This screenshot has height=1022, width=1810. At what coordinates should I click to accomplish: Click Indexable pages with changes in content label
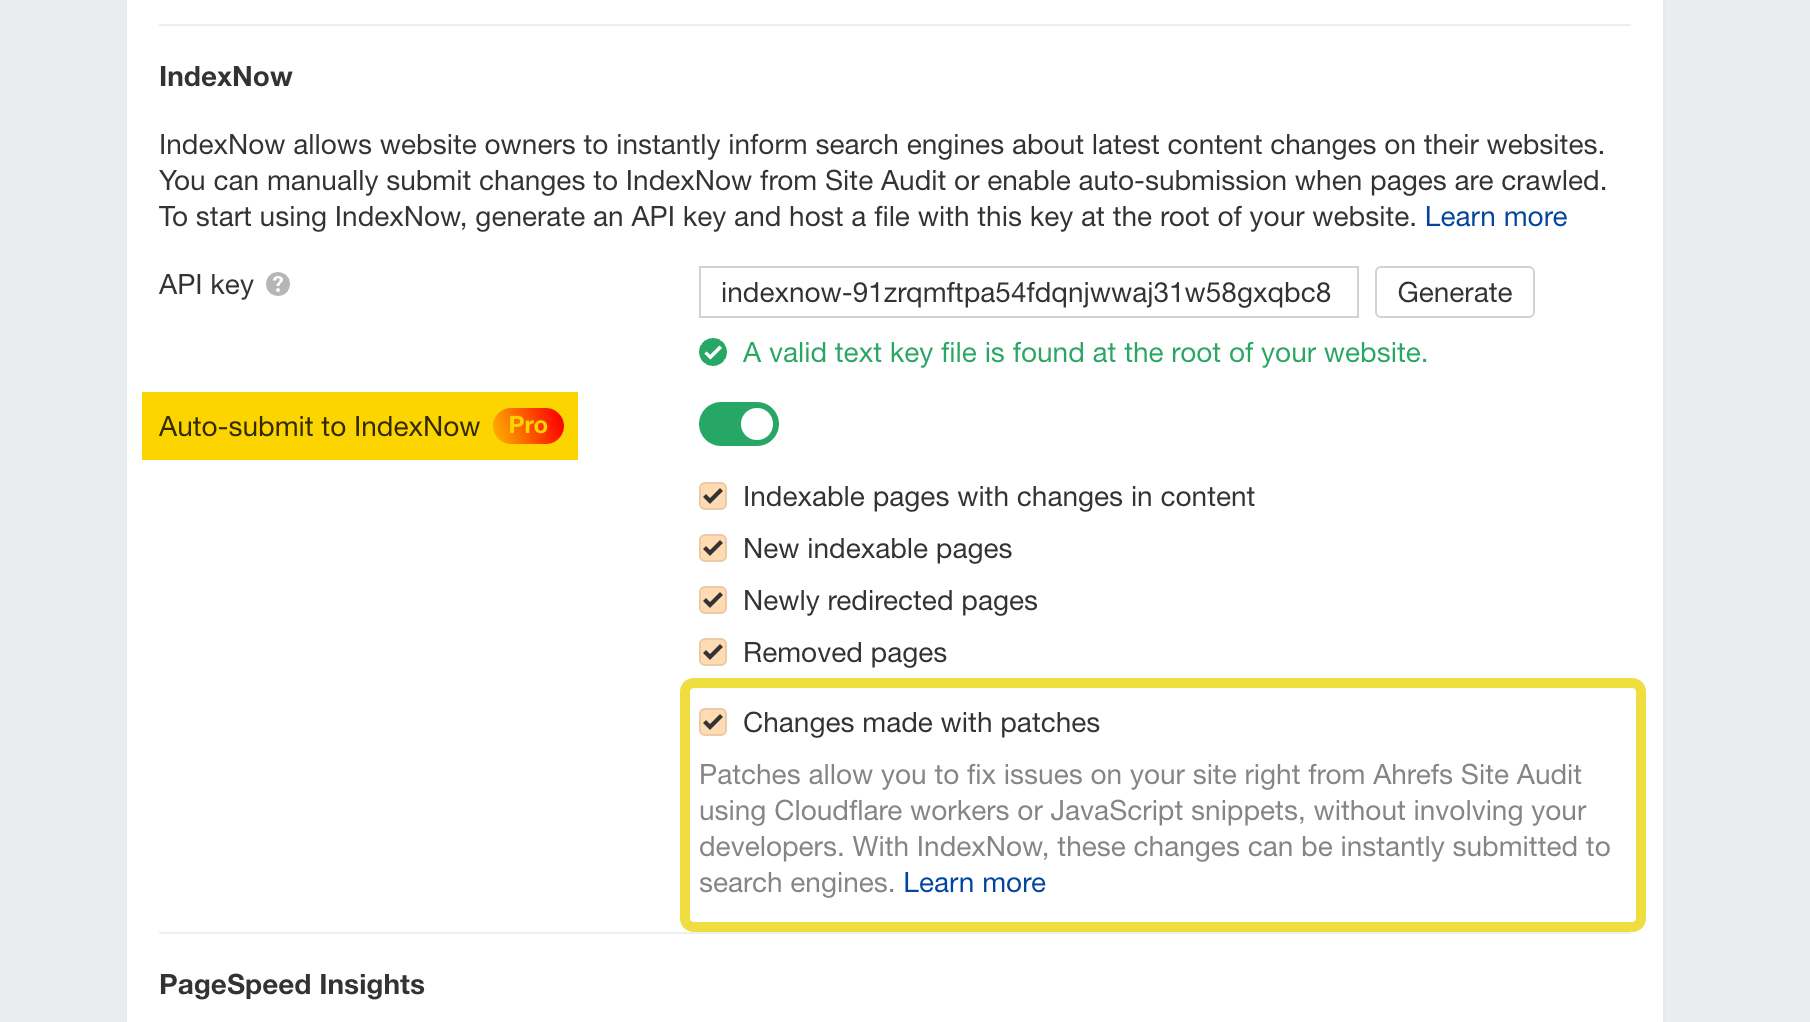pos(998,497)
